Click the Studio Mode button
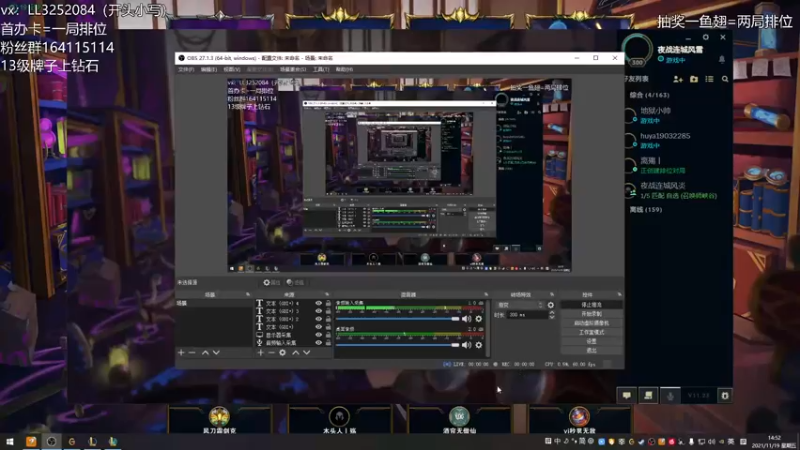The width and height of the screenshot is (800, 450). [x=591, y=332]
